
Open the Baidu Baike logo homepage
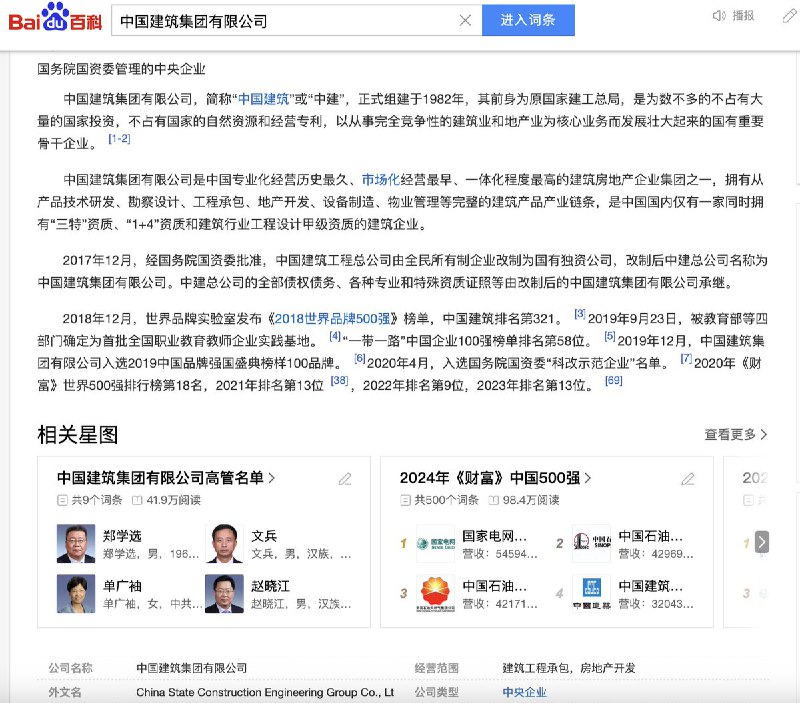(55, 18)
